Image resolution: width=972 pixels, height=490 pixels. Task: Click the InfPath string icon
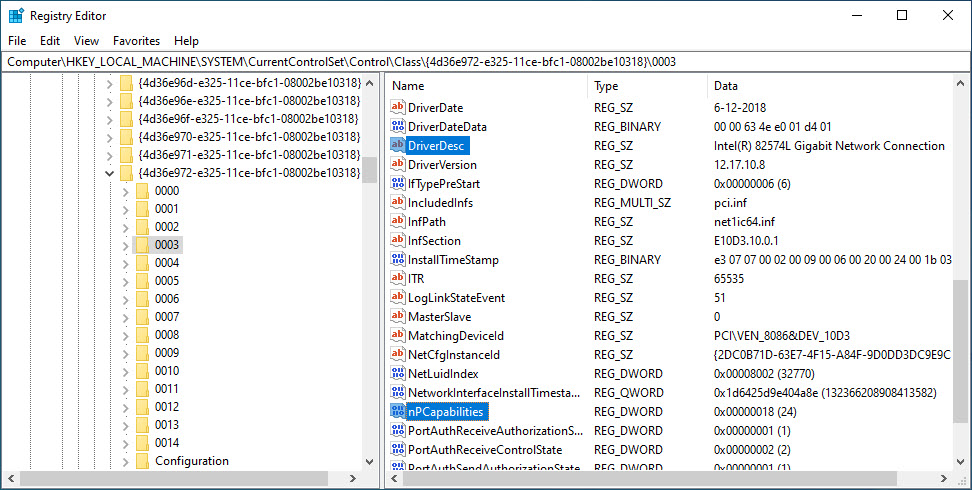pos(397,221)
